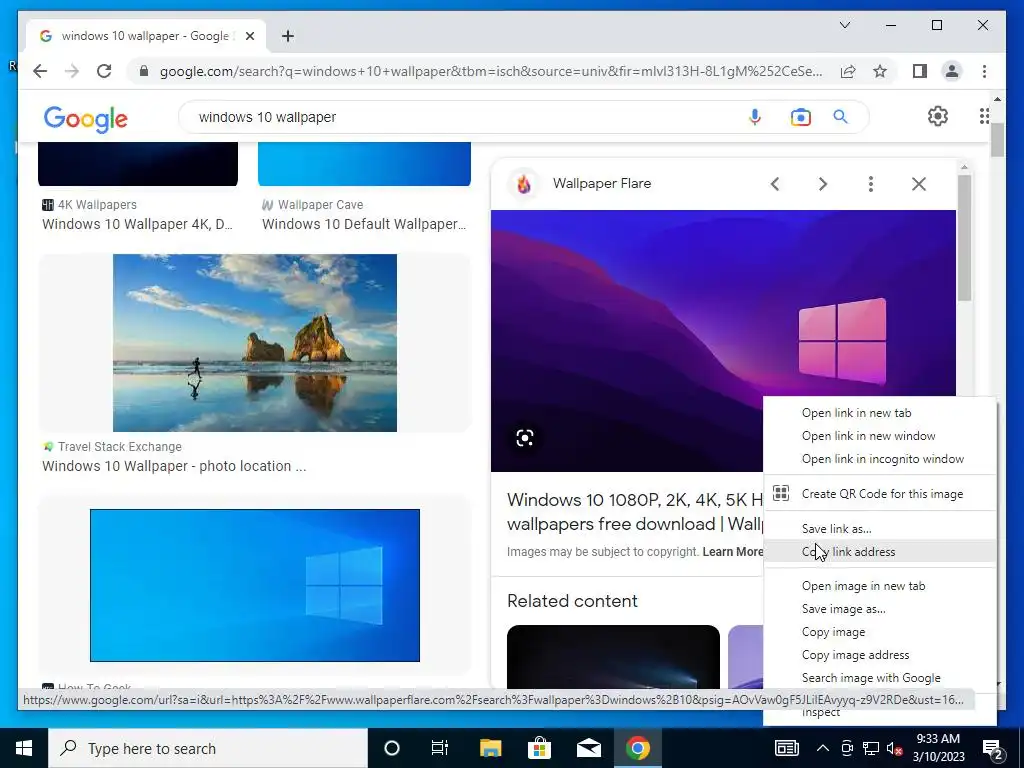
Task: Open Windows 10 Wallpaper - photo location link
Action: tap(174, 466)
